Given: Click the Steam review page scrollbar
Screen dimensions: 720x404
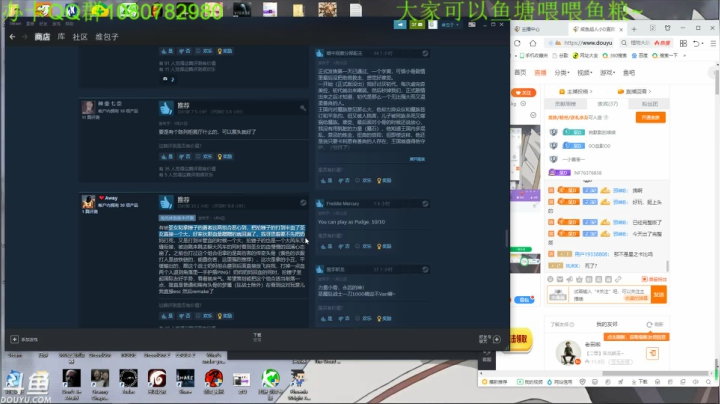Looking at the screenshot, I should [506, 238].
